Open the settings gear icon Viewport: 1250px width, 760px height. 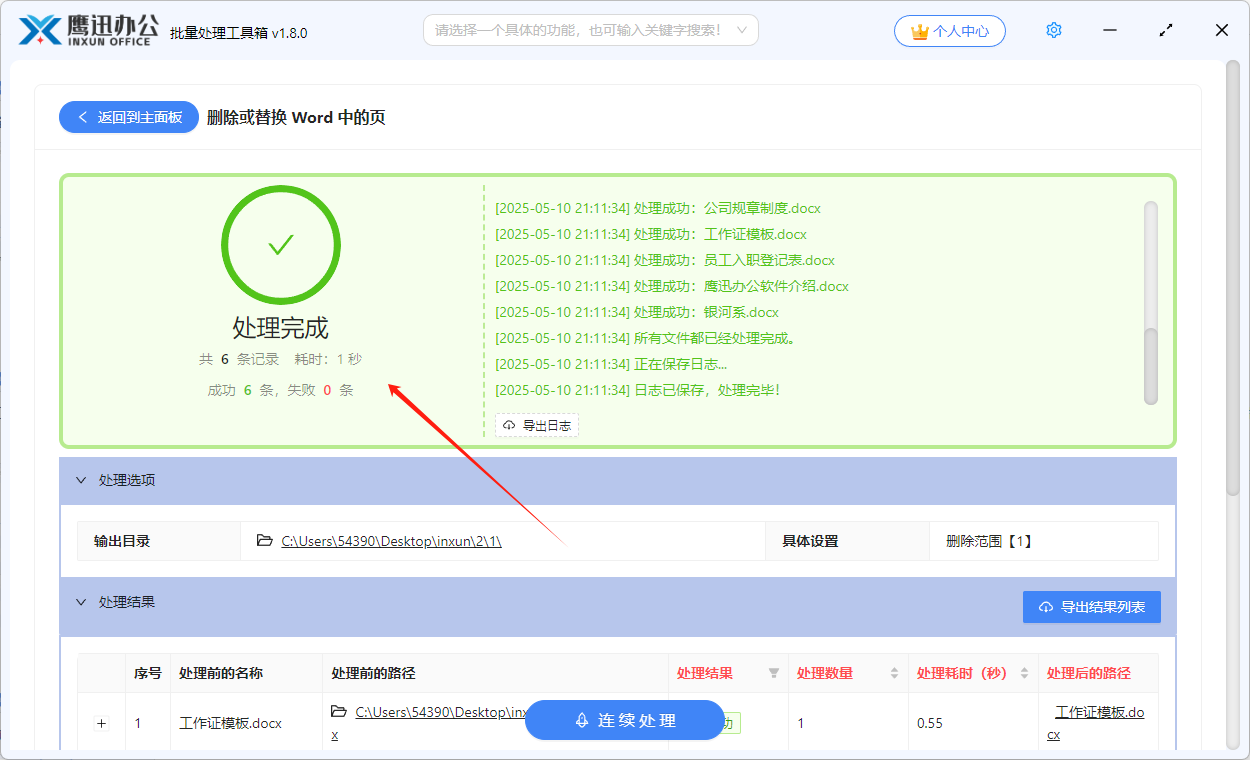[1053, 31]
